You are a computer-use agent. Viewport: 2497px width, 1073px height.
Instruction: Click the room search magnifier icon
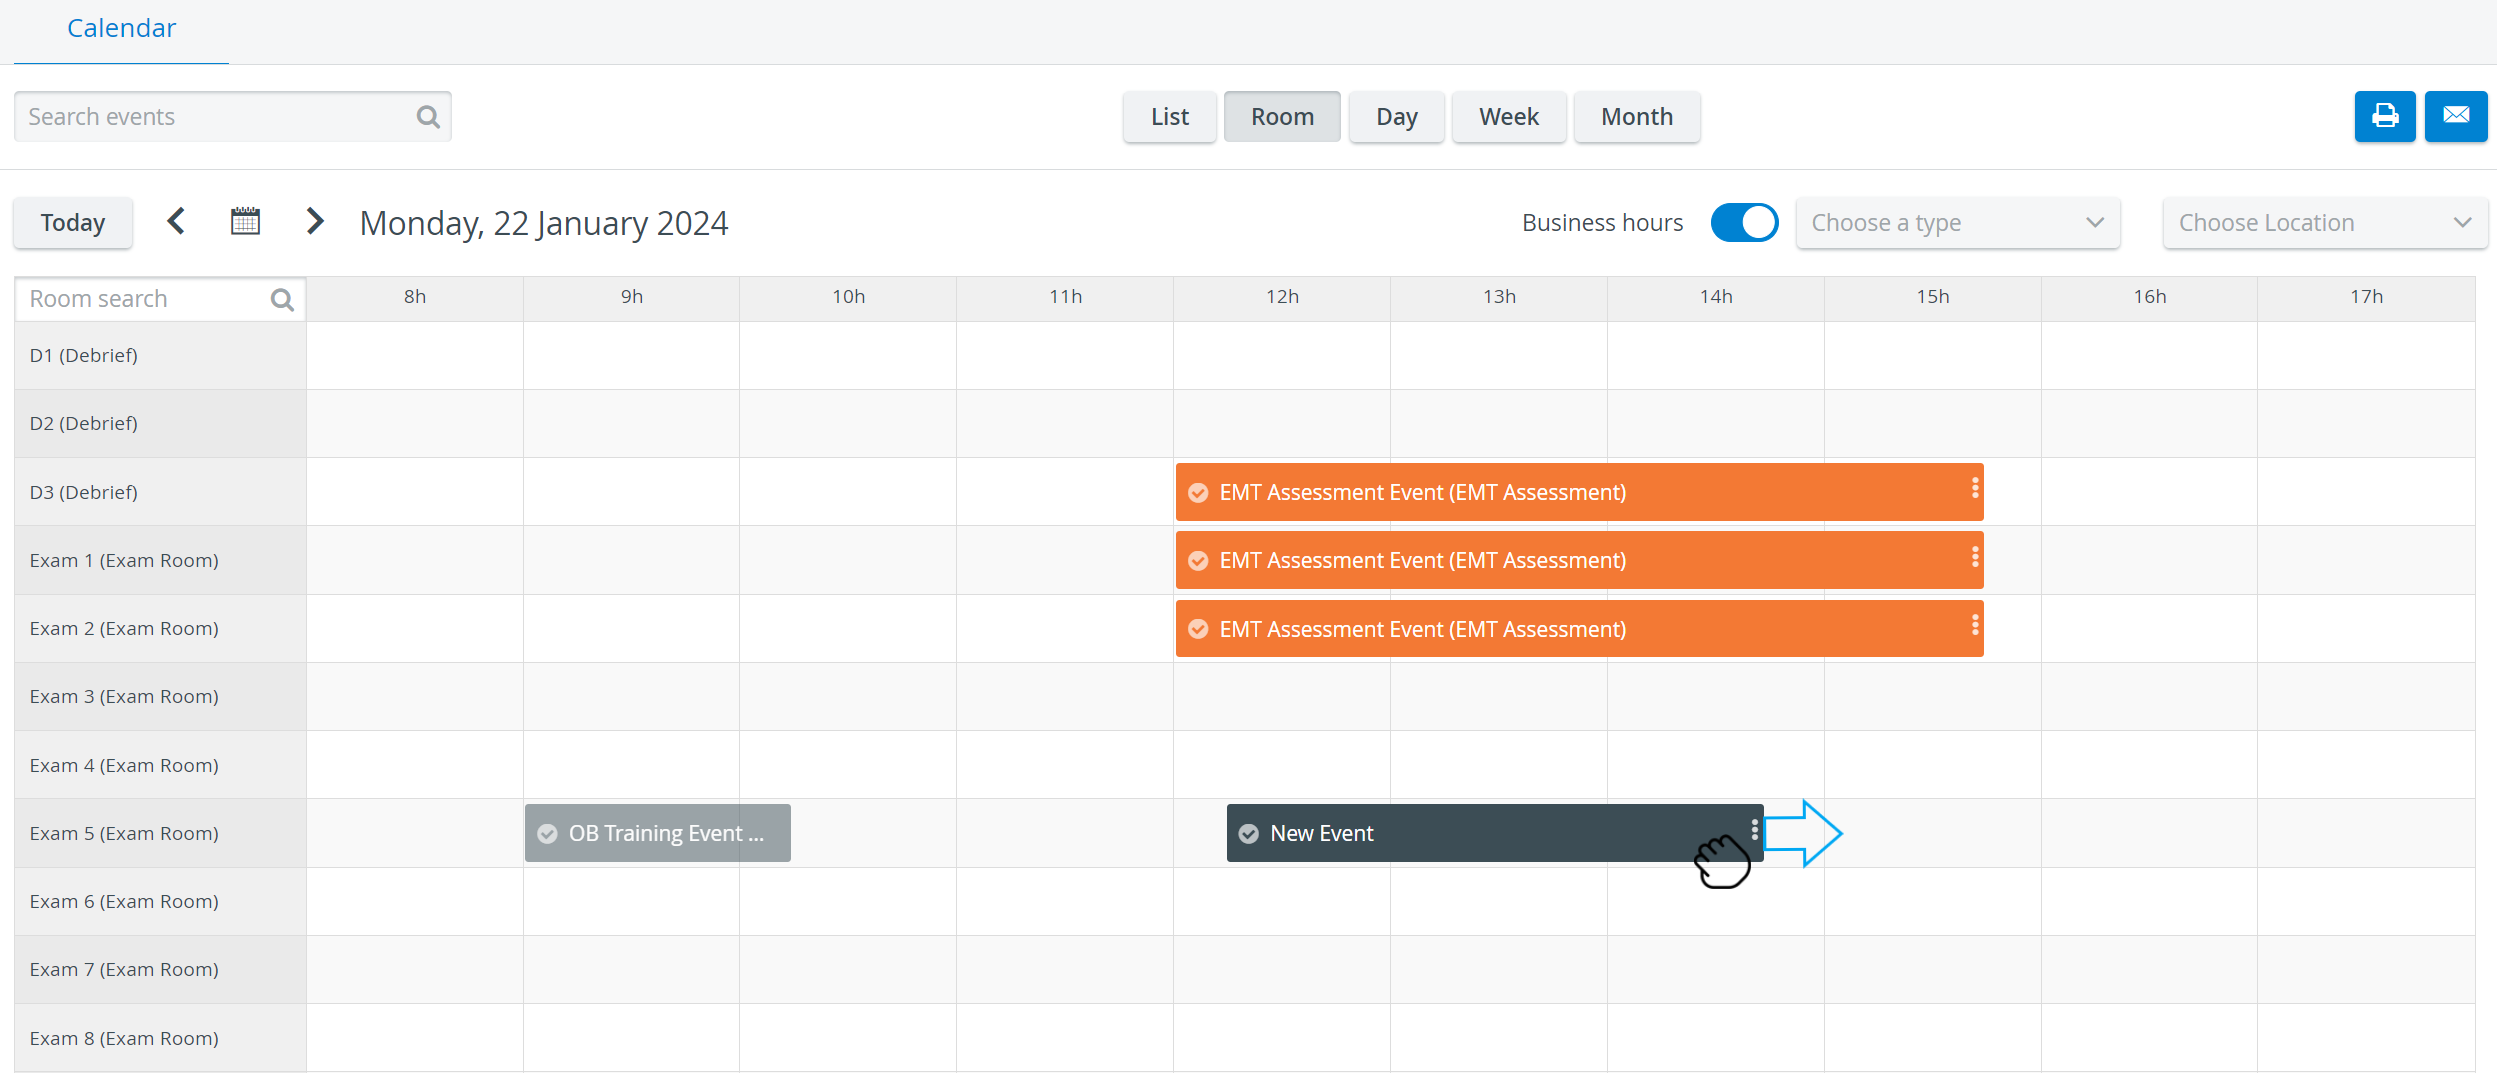click(282, 299)
